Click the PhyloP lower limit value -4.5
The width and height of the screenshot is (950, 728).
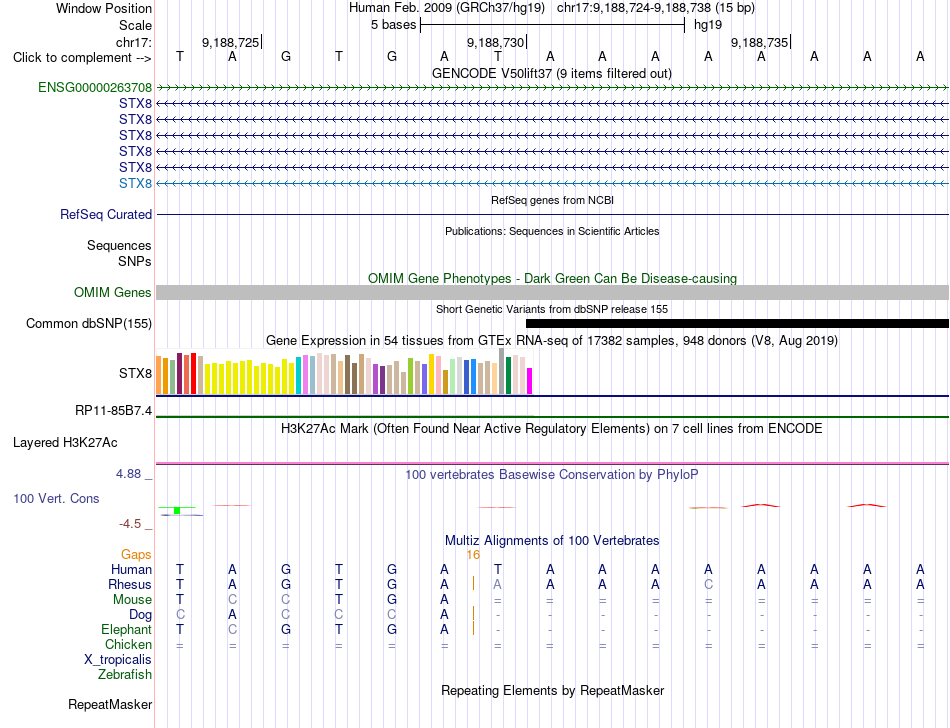pyautogui.click(x=130, y=524)
